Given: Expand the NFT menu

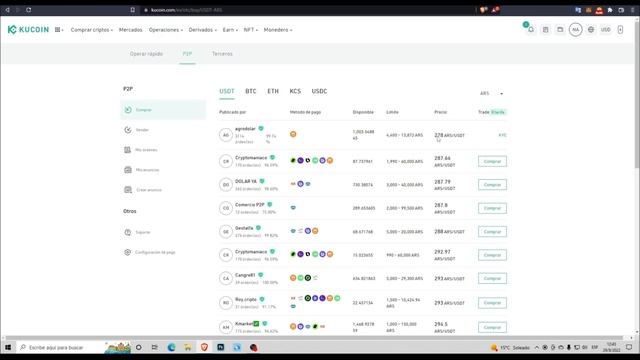Looking at the screenshot, I should (251, 30).
